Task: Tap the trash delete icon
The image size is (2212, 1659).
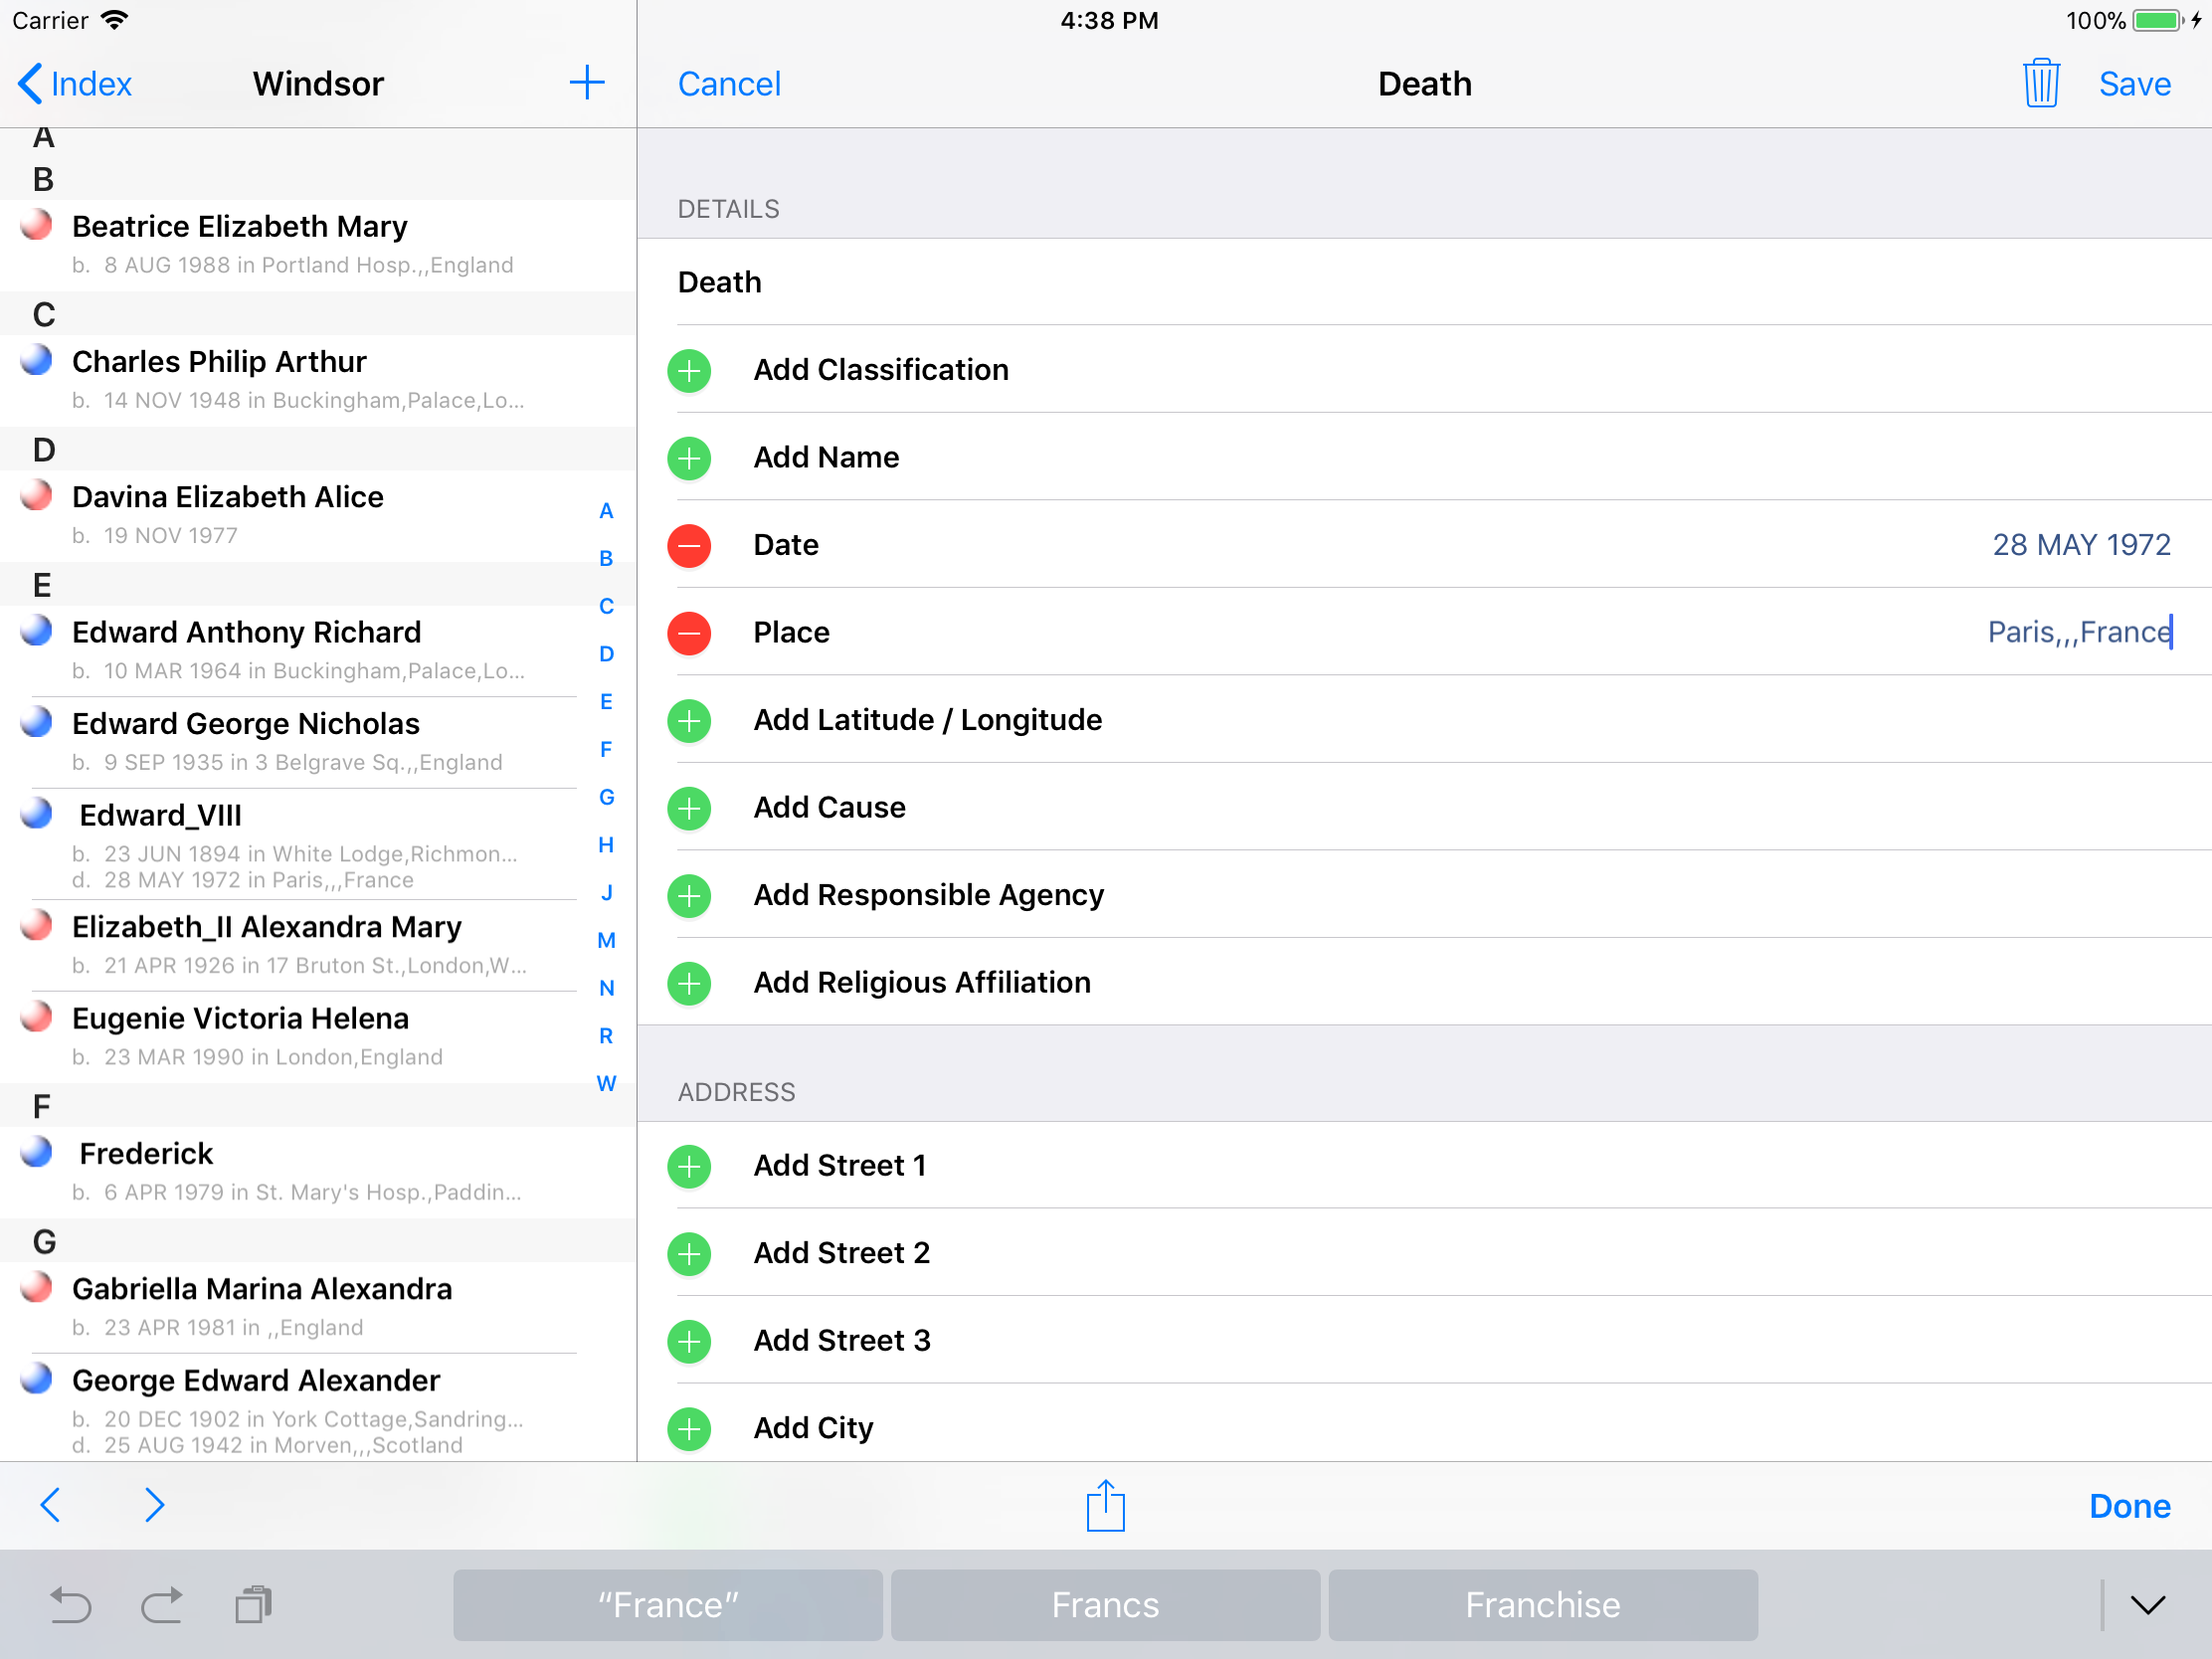Action: click(2040, 83)
